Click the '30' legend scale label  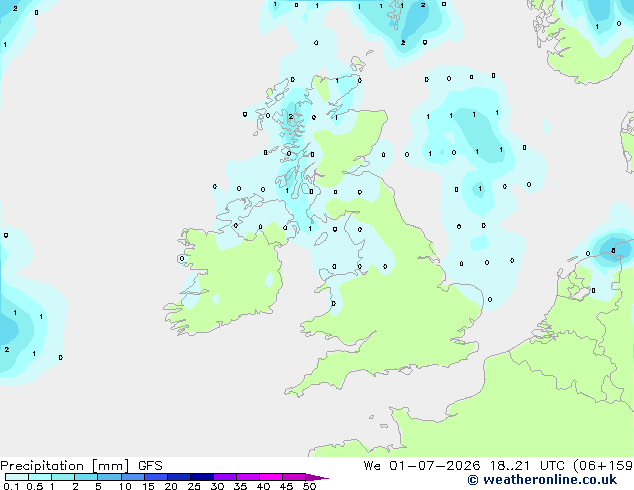click(217, 486)
